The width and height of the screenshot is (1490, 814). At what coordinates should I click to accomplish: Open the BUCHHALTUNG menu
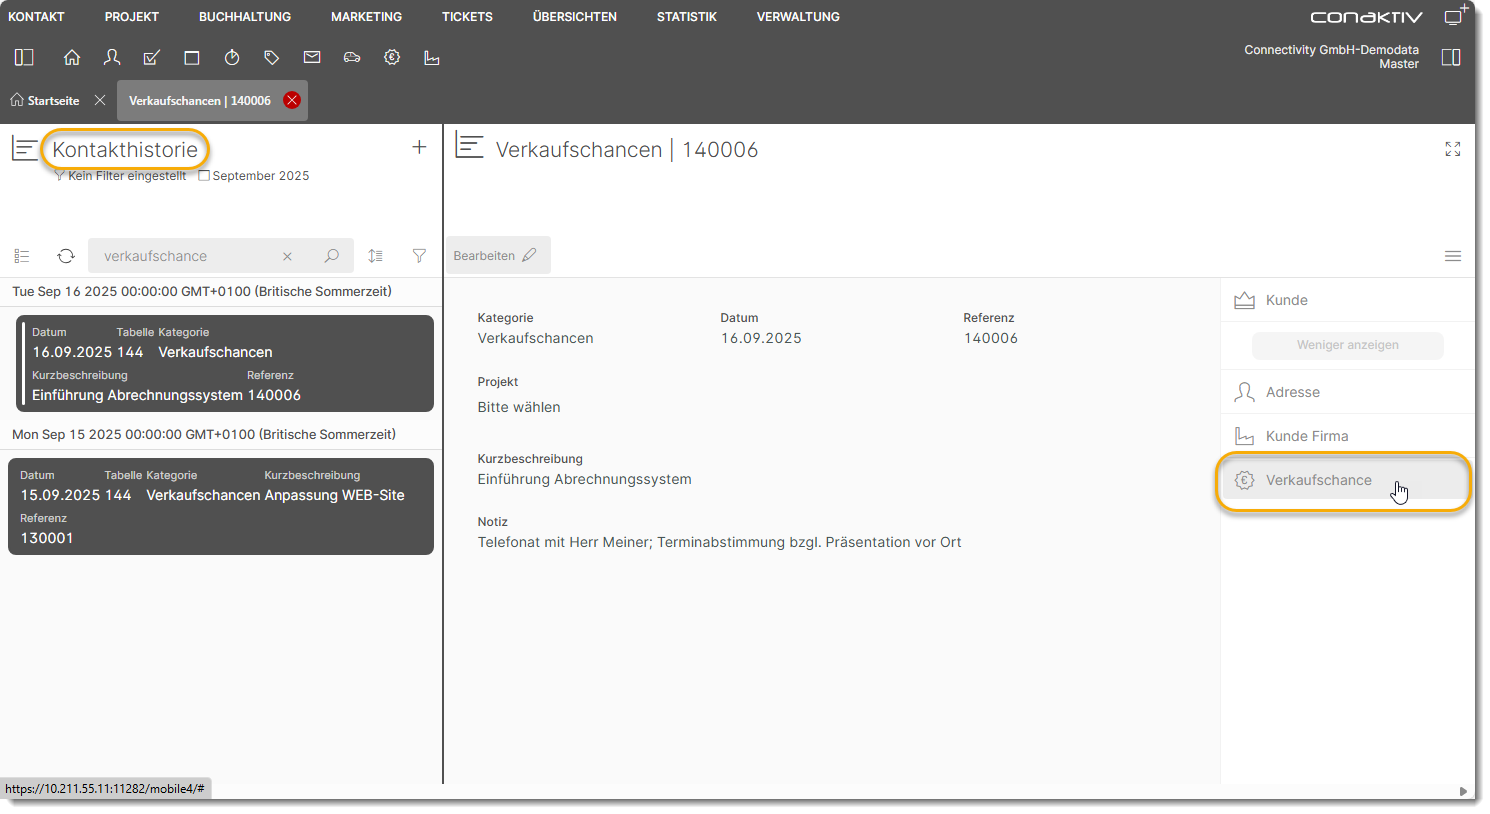245,17
